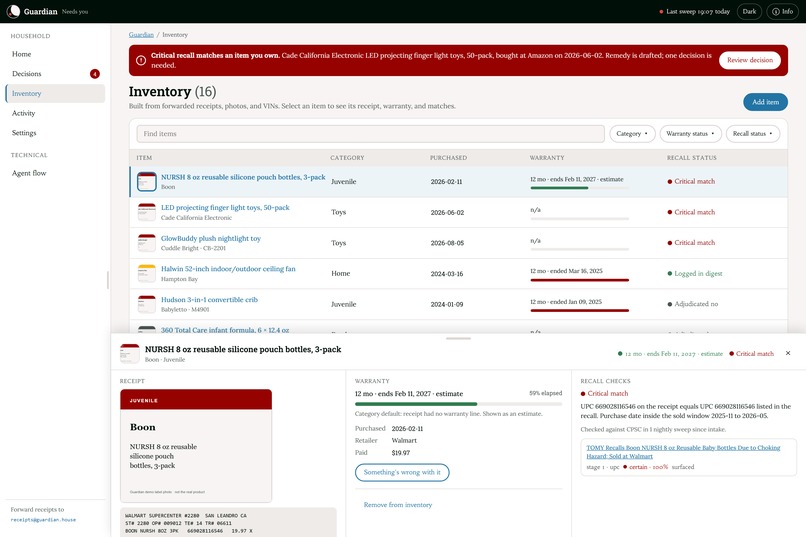This screenshot has height=537, width=806.
Task: Open Hudson 3-in-1 convertible crib item
Action: point(209,300)
